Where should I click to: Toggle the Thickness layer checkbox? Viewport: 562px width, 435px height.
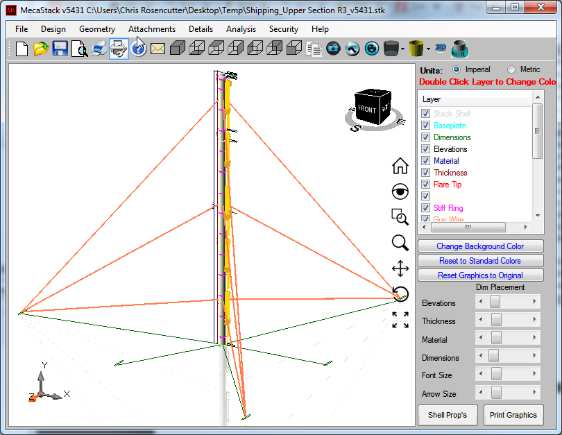point(425,173)
